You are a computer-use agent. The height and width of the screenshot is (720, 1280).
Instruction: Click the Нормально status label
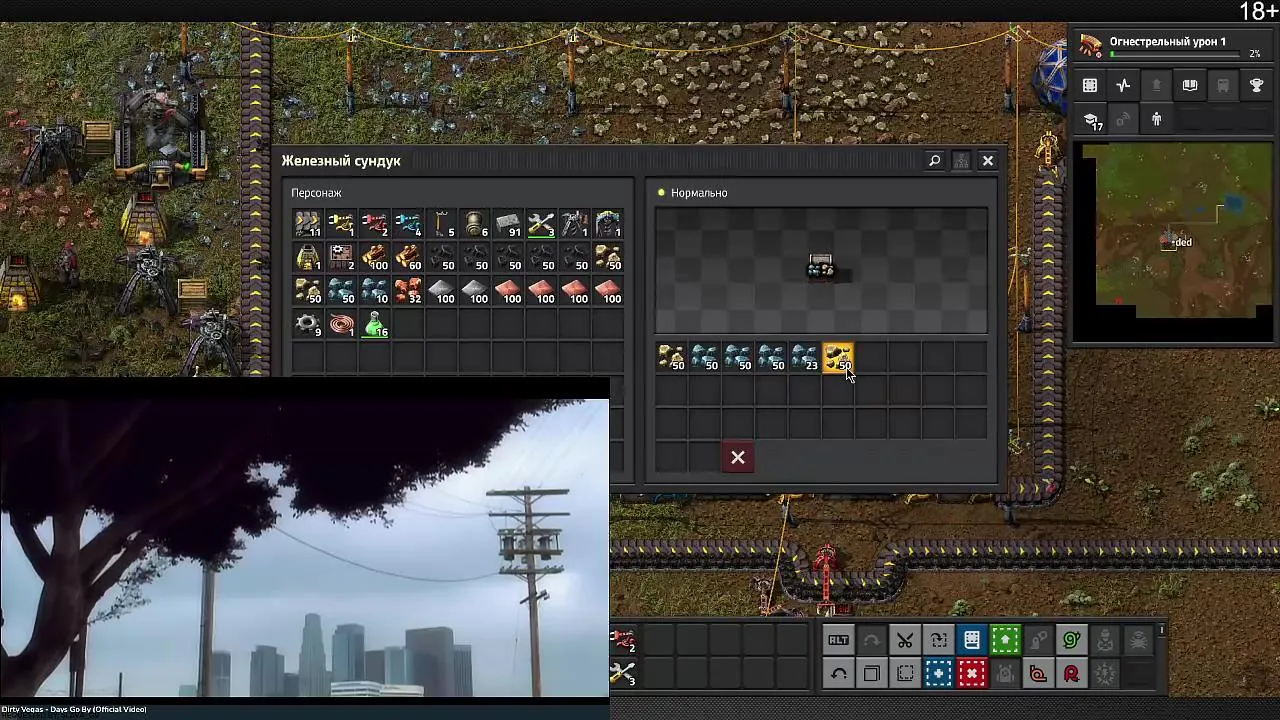[699, 193]
